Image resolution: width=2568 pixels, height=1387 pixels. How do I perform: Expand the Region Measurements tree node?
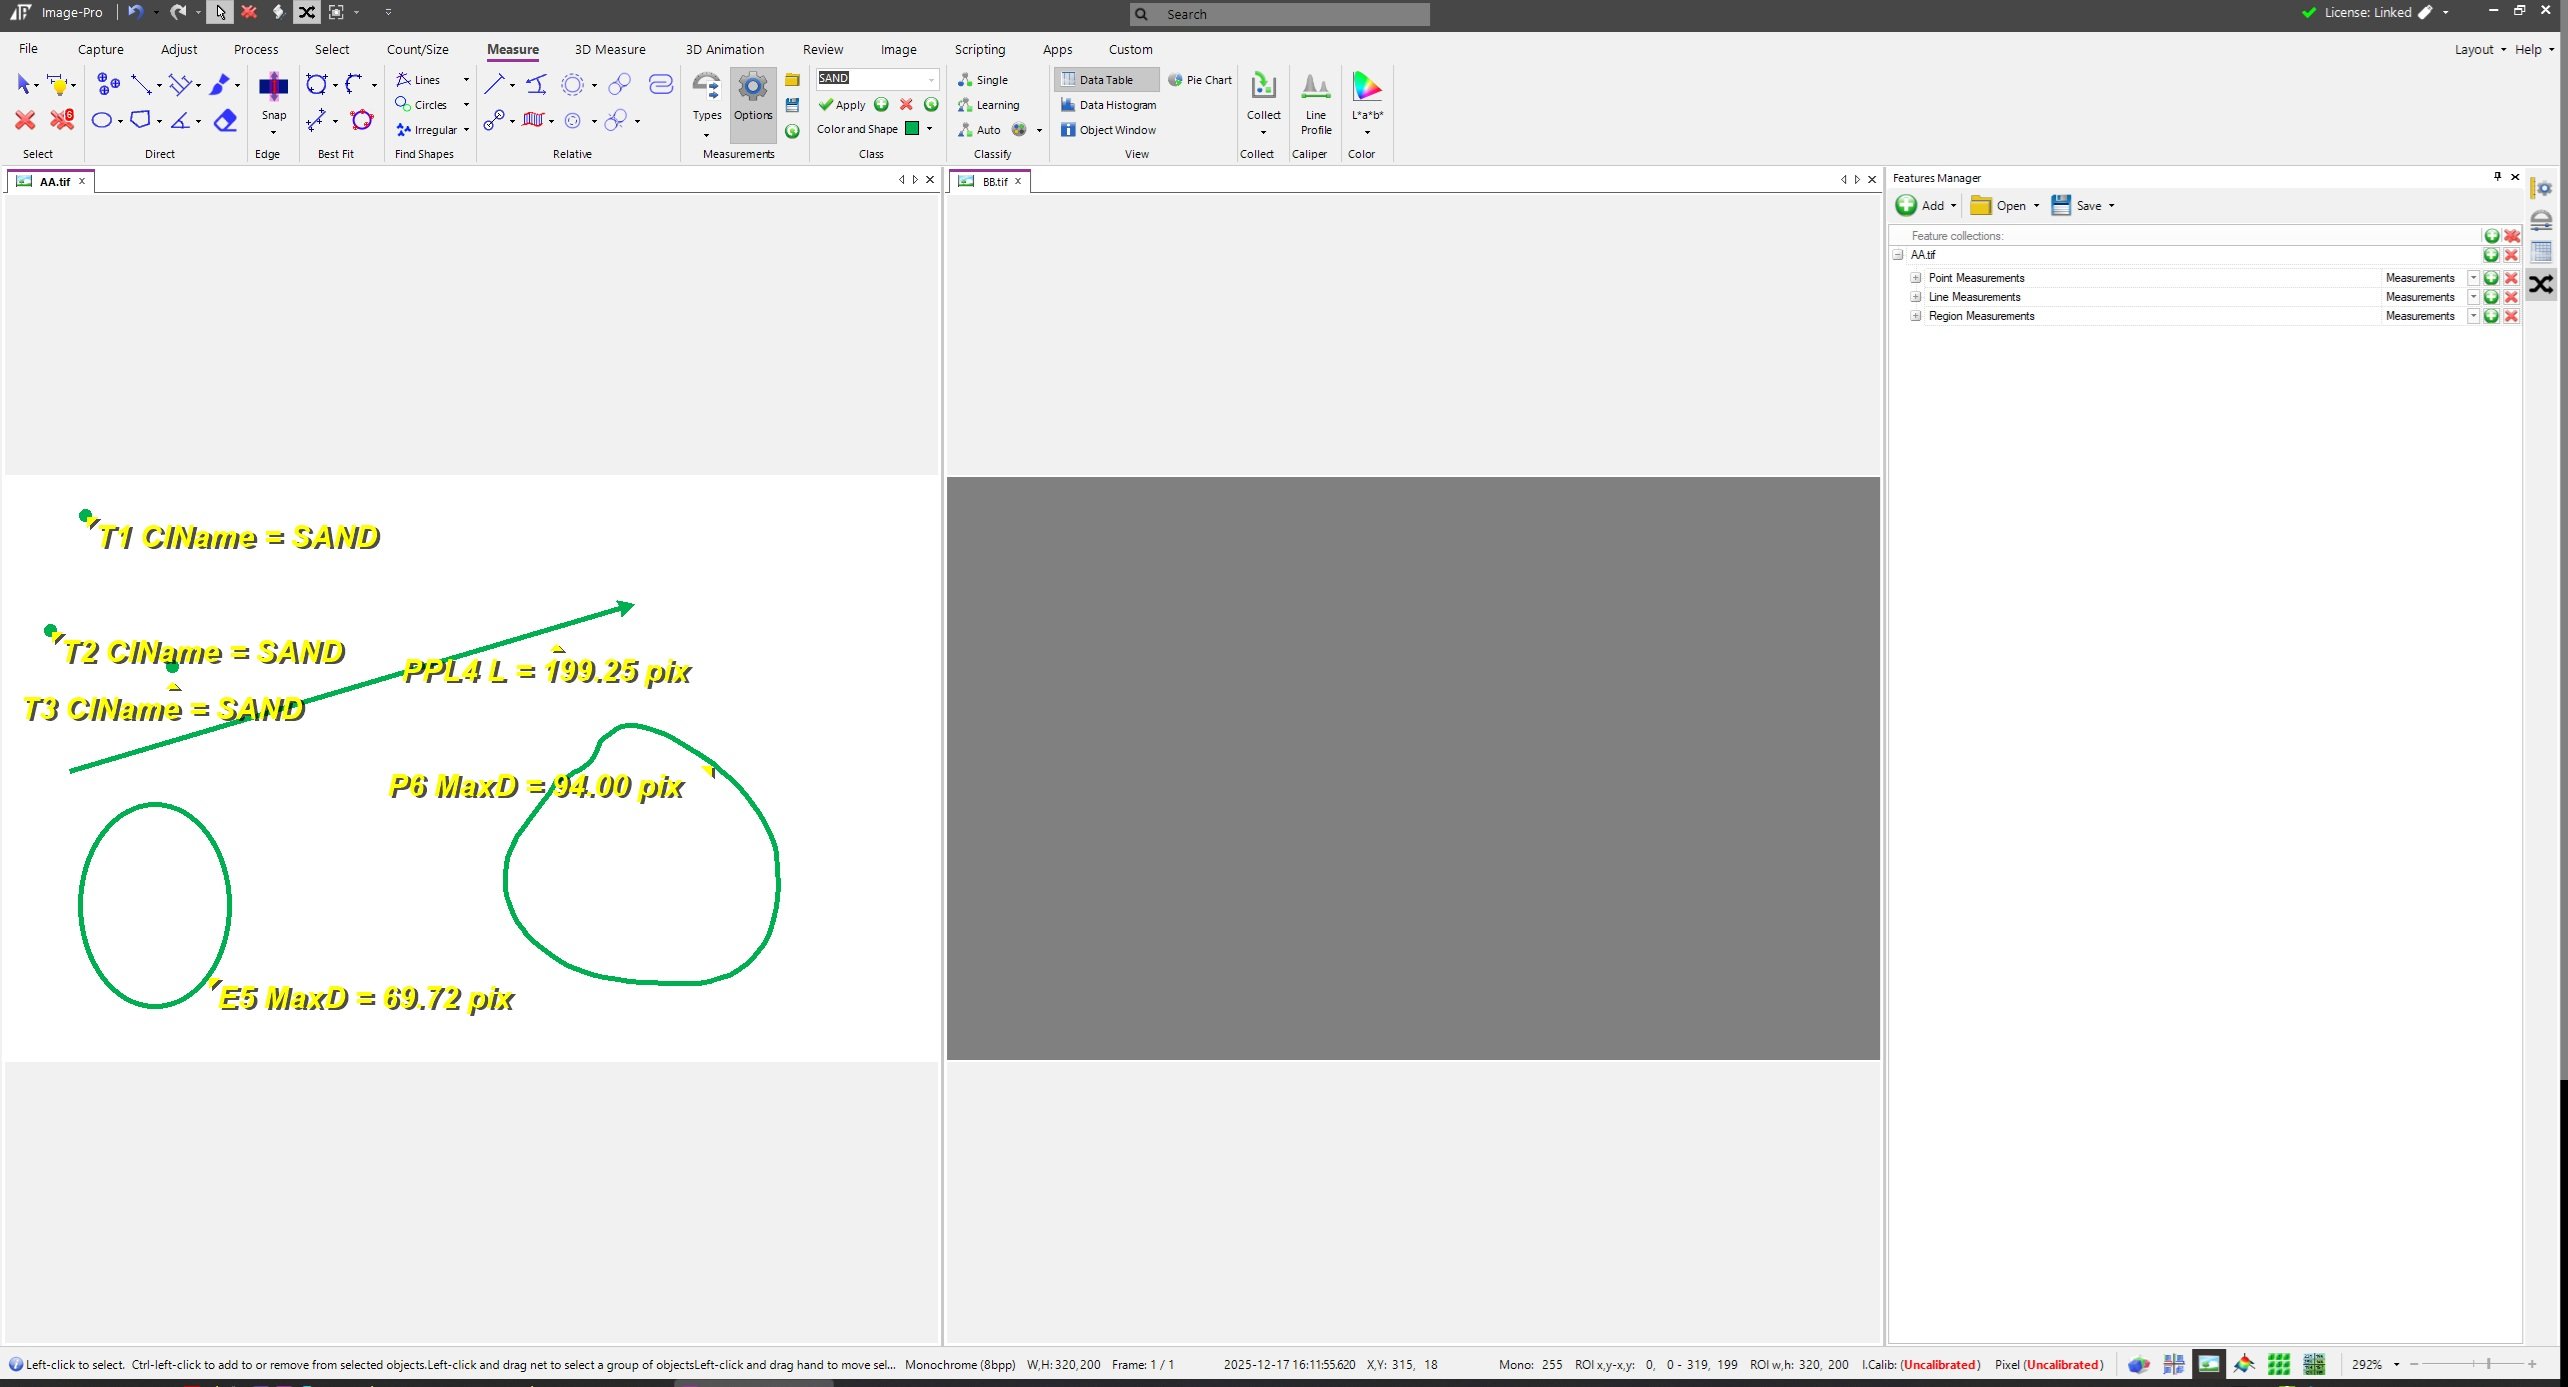coord(1916,316)
